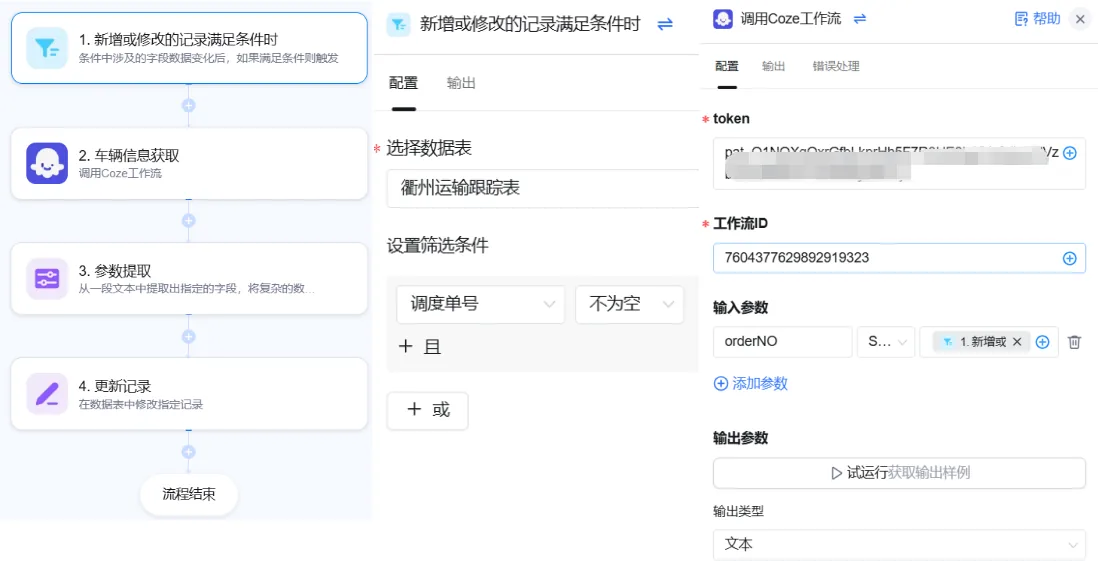Click the pencil icon of 更新记录 step
Screen dimensions: 1098x561
(x=47, y=394)
